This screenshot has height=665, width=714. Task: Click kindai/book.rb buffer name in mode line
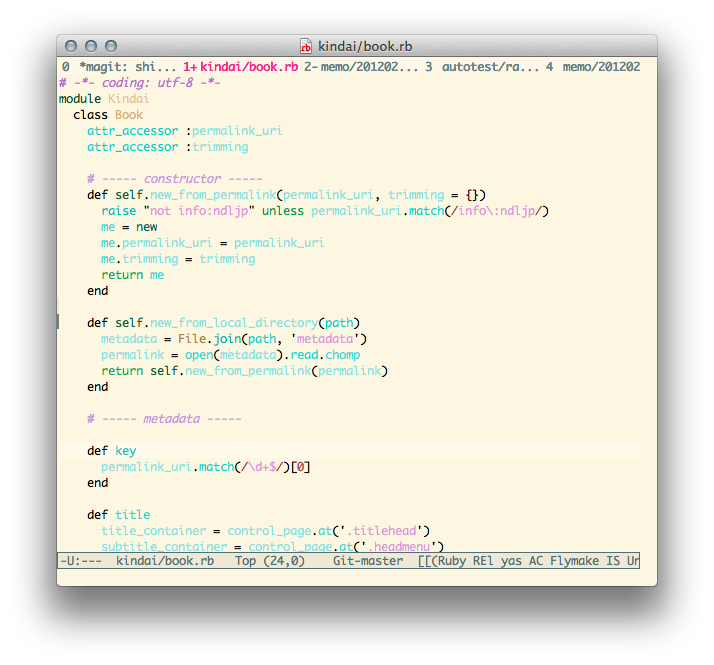pos(165,561)
